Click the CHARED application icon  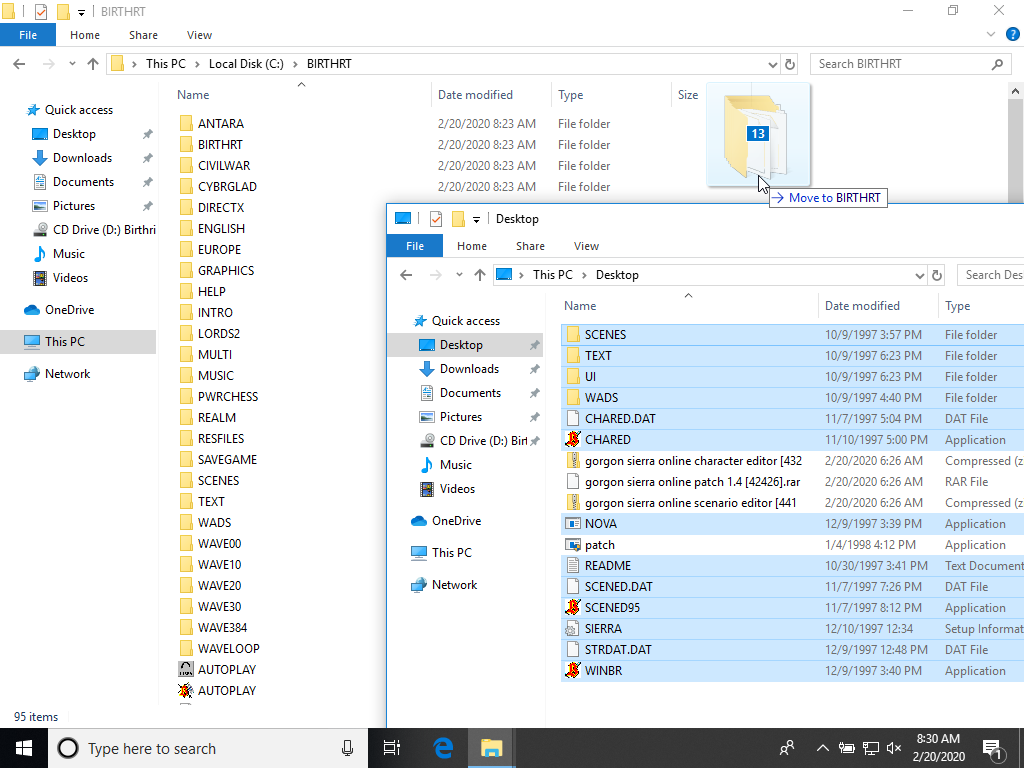click(573, 440)
